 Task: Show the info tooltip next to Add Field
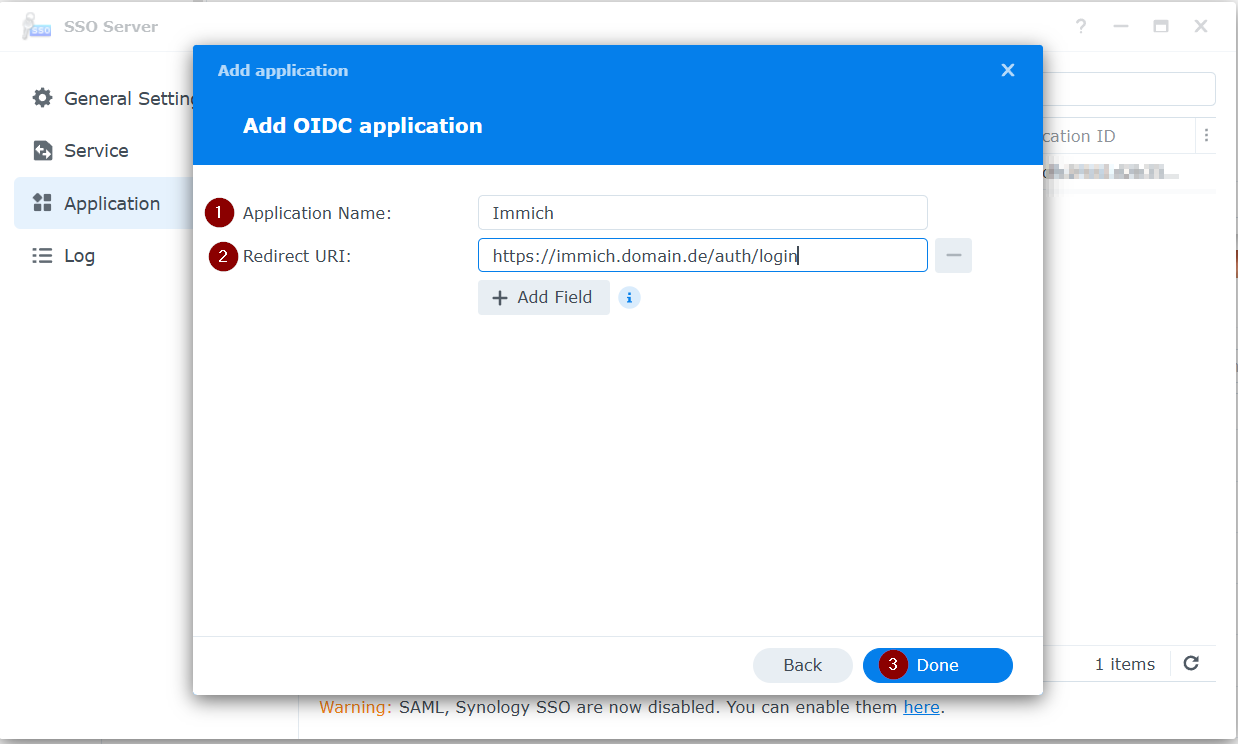[x=629, y=297]
